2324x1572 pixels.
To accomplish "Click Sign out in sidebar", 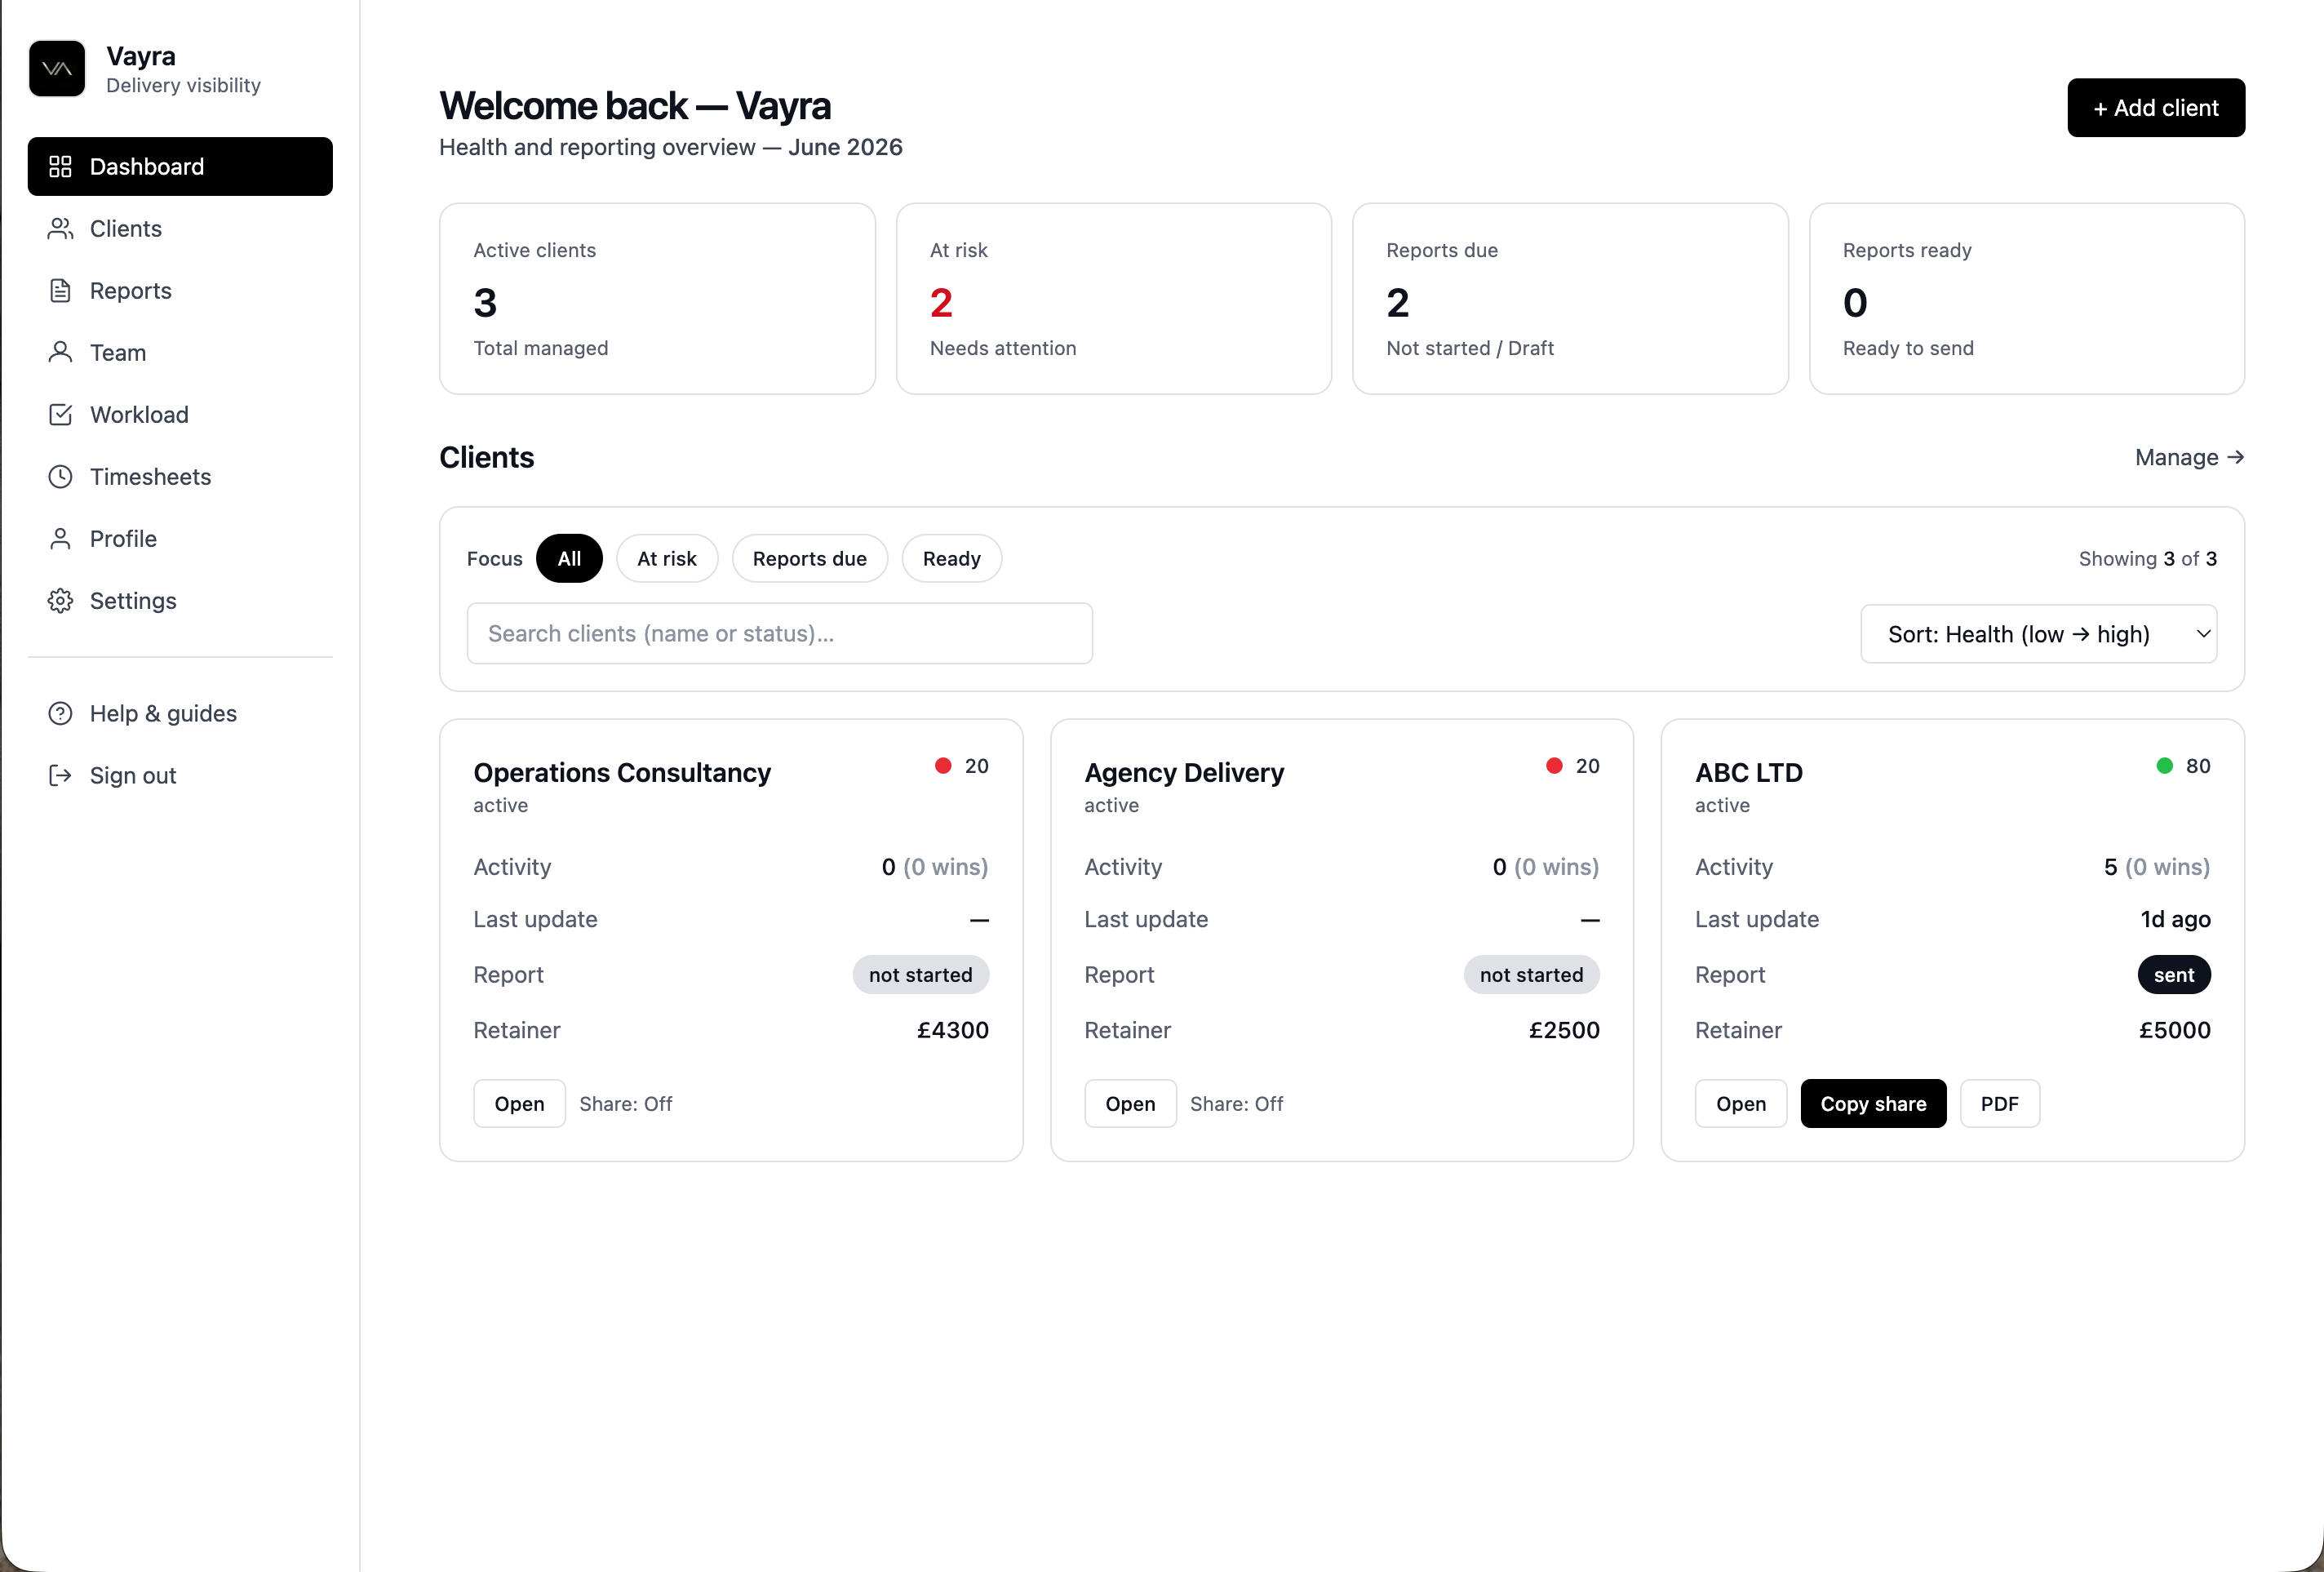I will coord(180,776).
